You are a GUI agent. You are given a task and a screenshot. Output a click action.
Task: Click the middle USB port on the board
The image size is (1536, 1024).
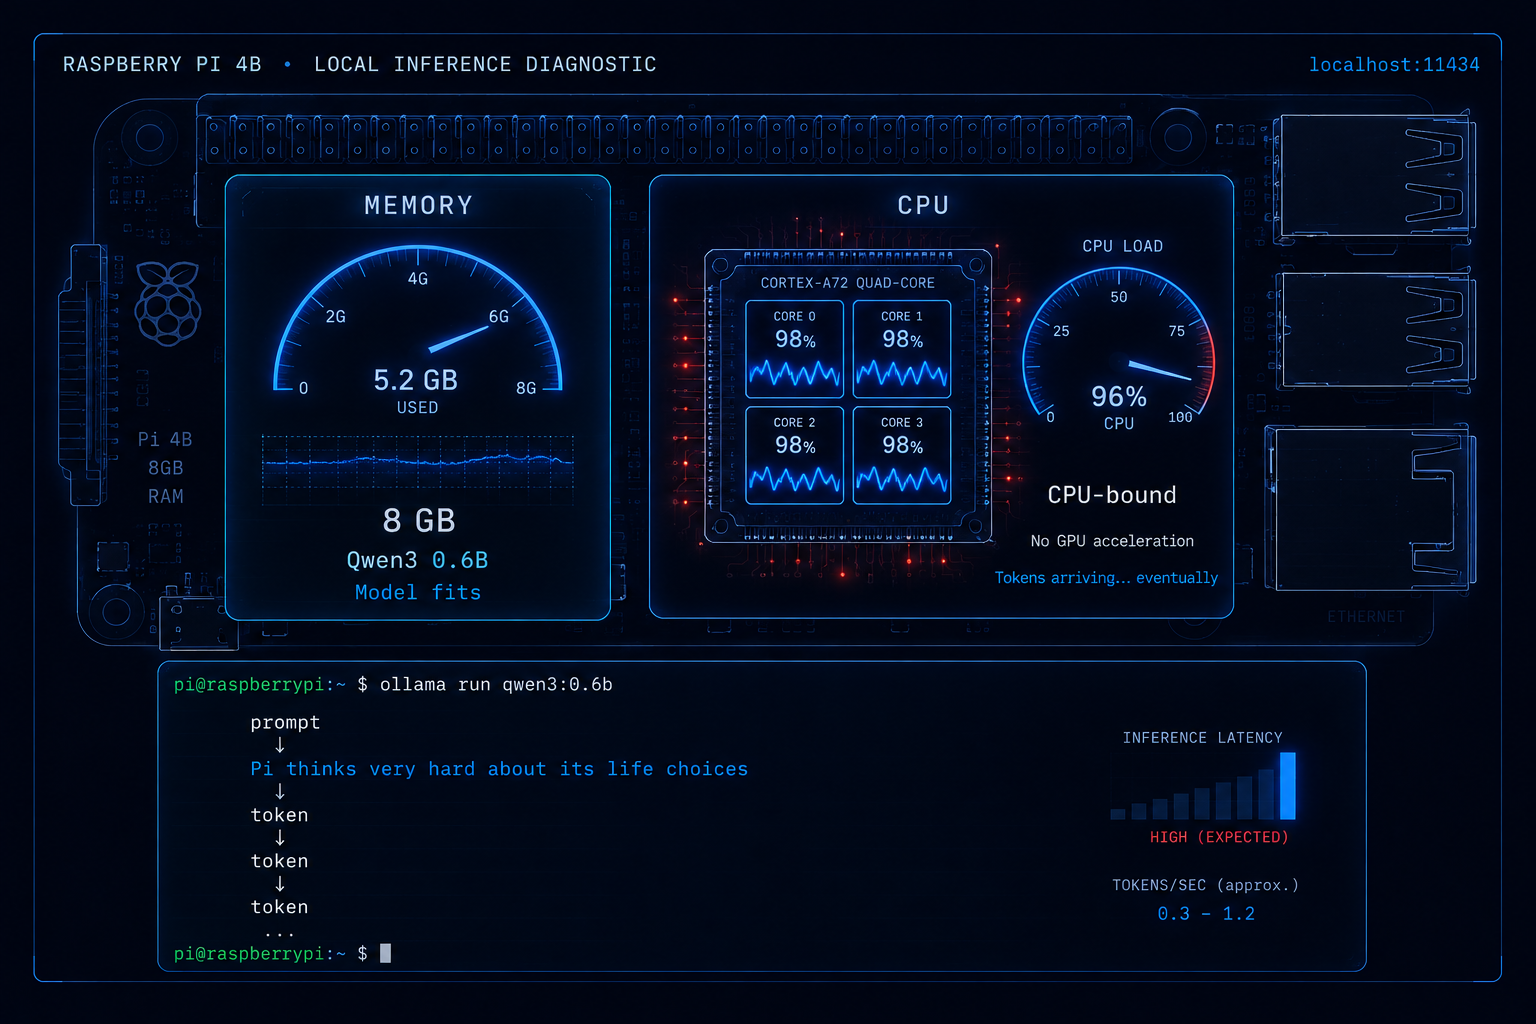tap(1376, 330)
